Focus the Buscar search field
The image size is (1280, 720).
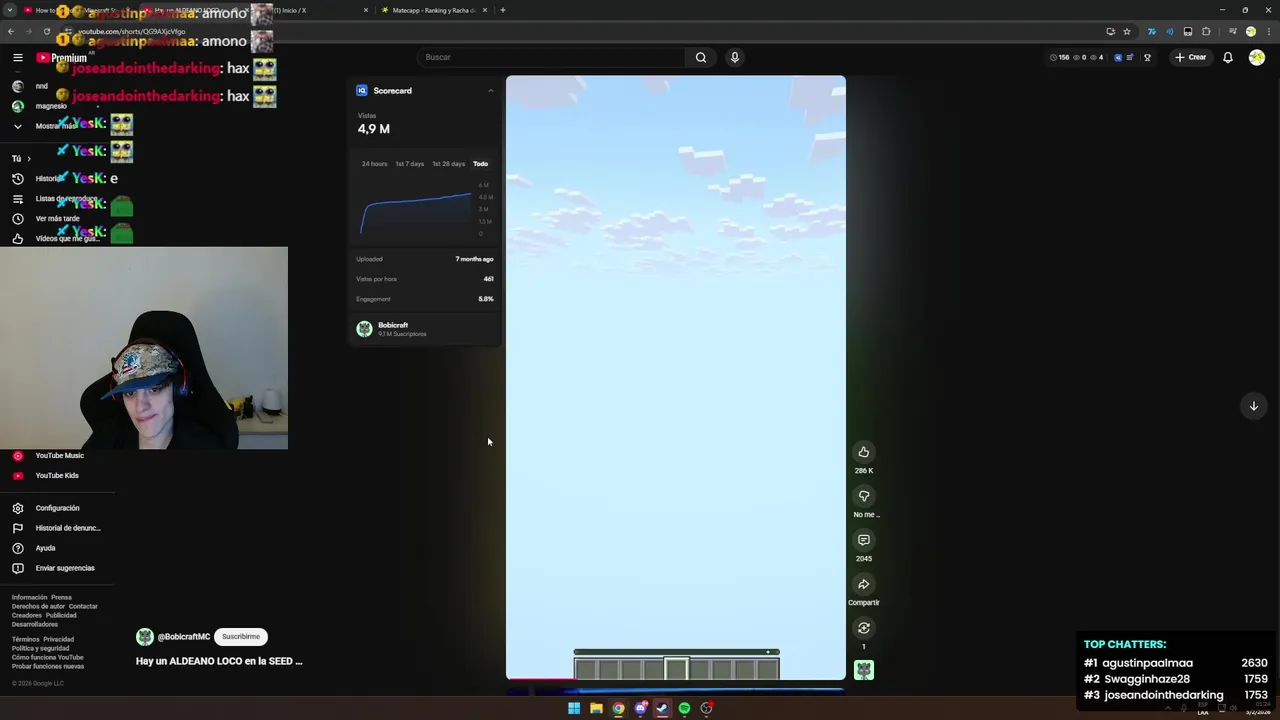[550, 57]
